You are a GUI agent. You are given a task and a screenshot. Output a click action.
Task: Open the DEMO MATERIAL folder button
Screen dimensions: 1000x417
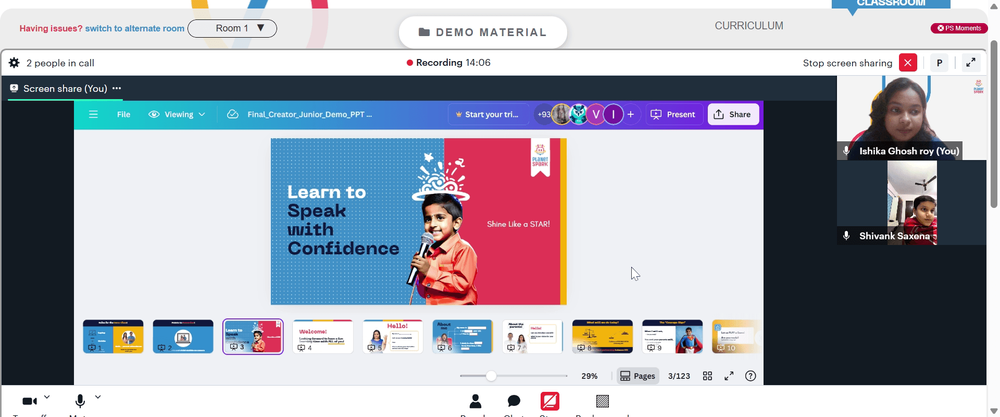point(483,32)
